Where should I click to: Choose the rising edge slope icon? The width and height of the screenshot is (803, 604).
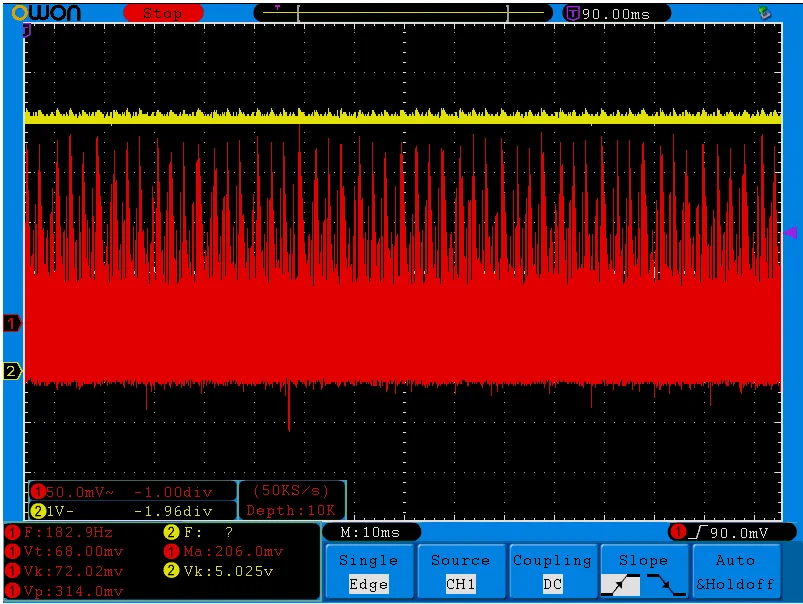(620, 585)
